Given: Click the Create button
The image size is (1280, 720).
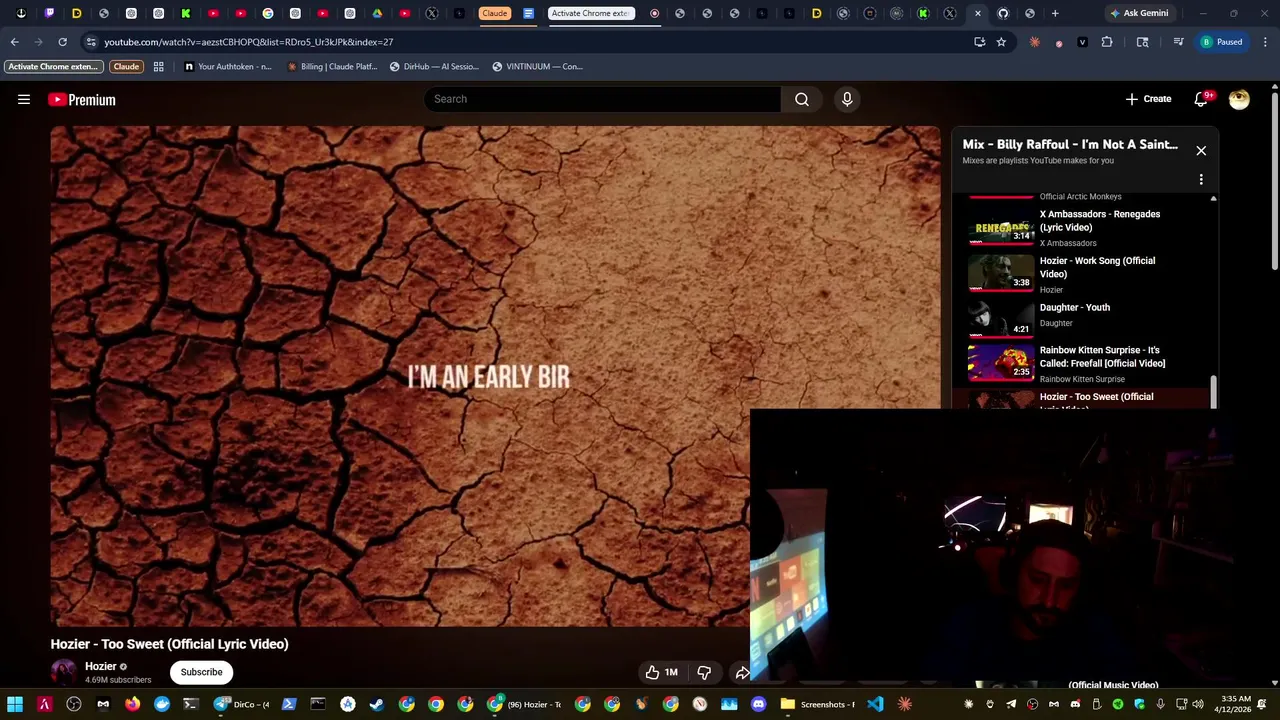Looking at the screenshot, I should 1148,99.
